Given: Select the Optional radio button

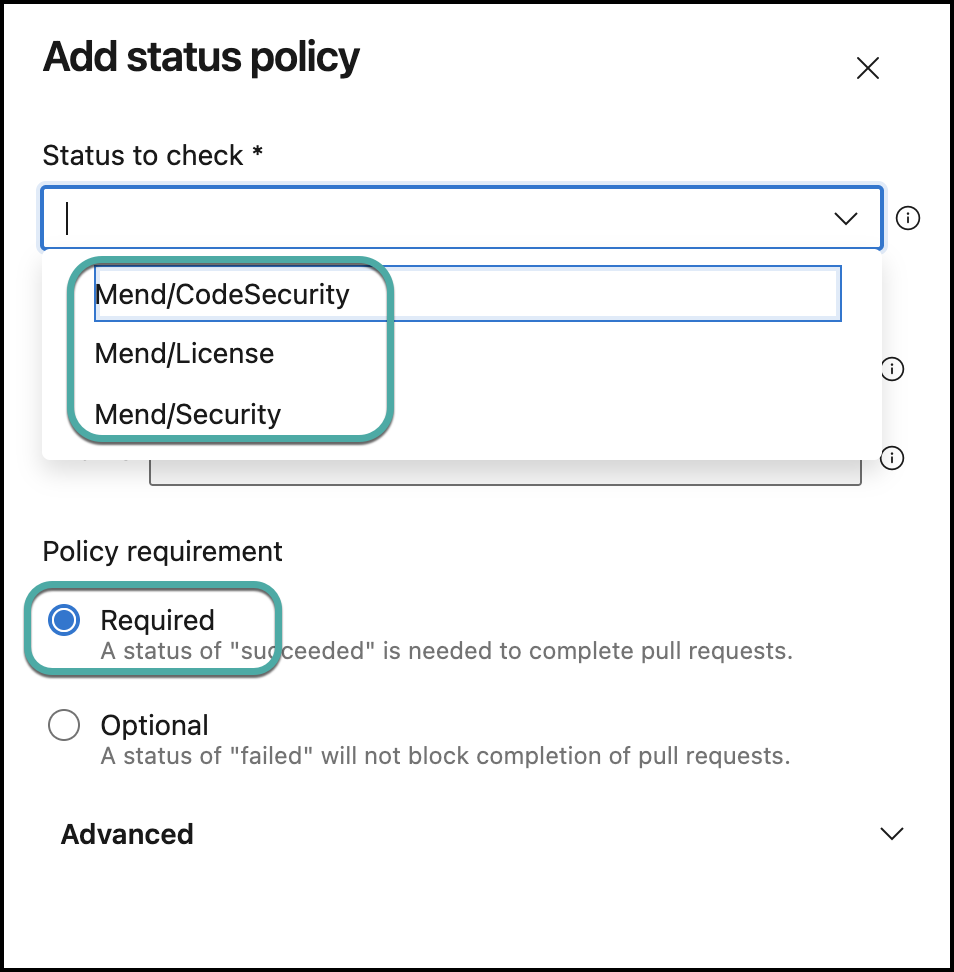Looking at the screenshot, I should (x=64, y=726).
